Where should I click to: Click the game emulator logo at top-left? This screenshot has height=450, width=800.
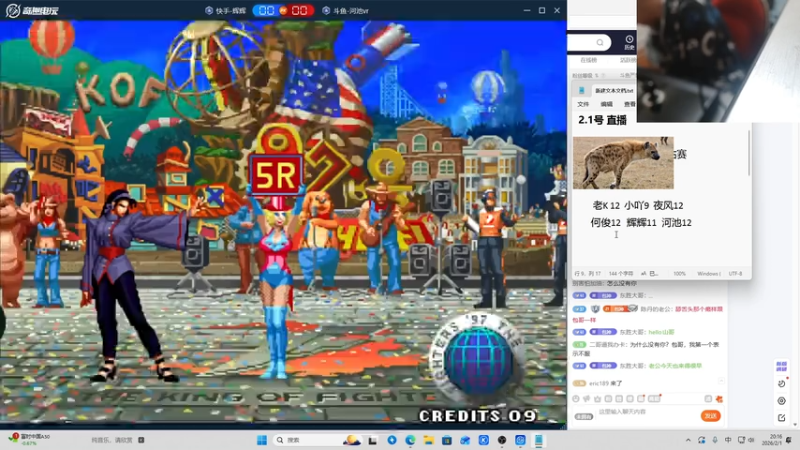pyautogui.click(x=32, y=10)
